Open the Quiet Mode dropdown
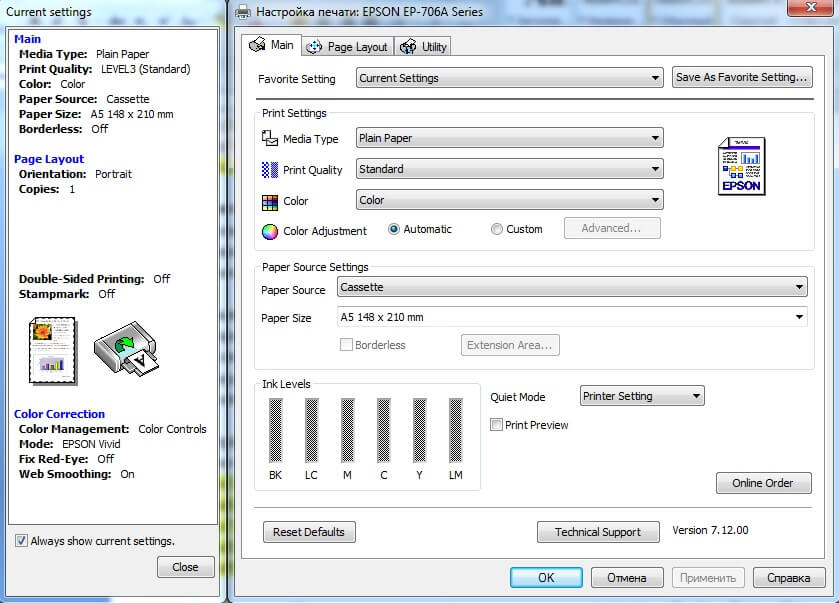839x603 pixels. pos(642,396)
